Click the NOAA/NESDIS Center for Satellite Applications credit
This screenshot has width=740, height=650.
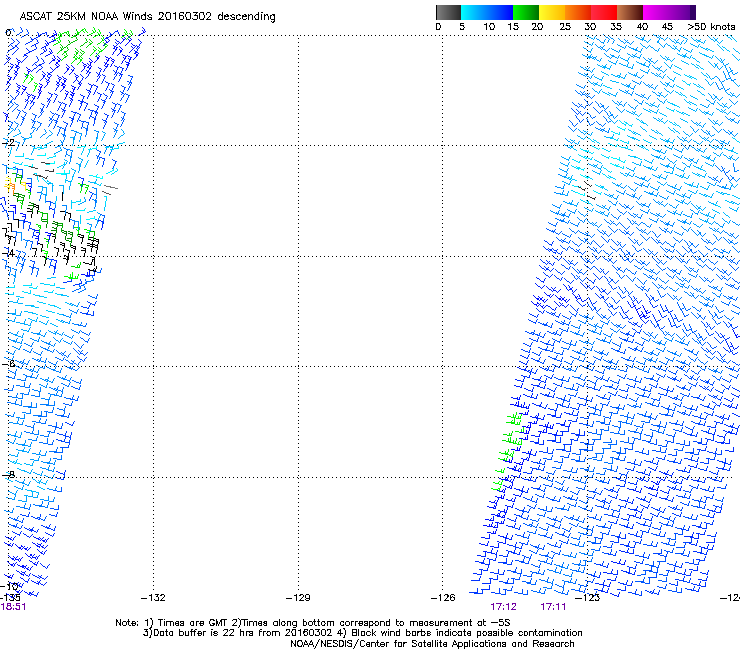click(432, 644)
